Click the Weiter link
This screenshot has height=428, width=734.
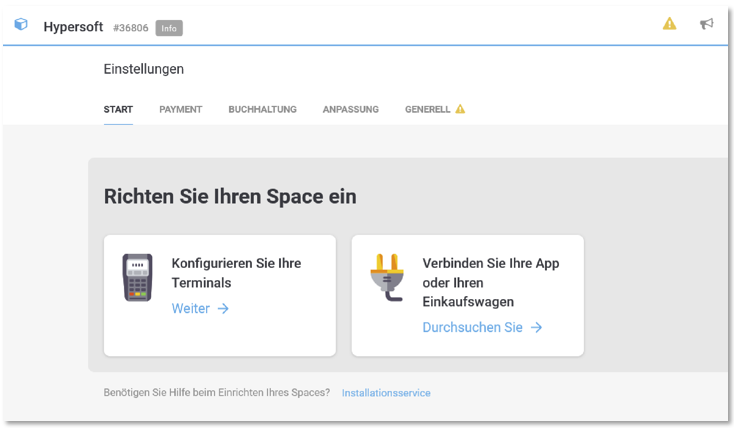click(191, 309)
